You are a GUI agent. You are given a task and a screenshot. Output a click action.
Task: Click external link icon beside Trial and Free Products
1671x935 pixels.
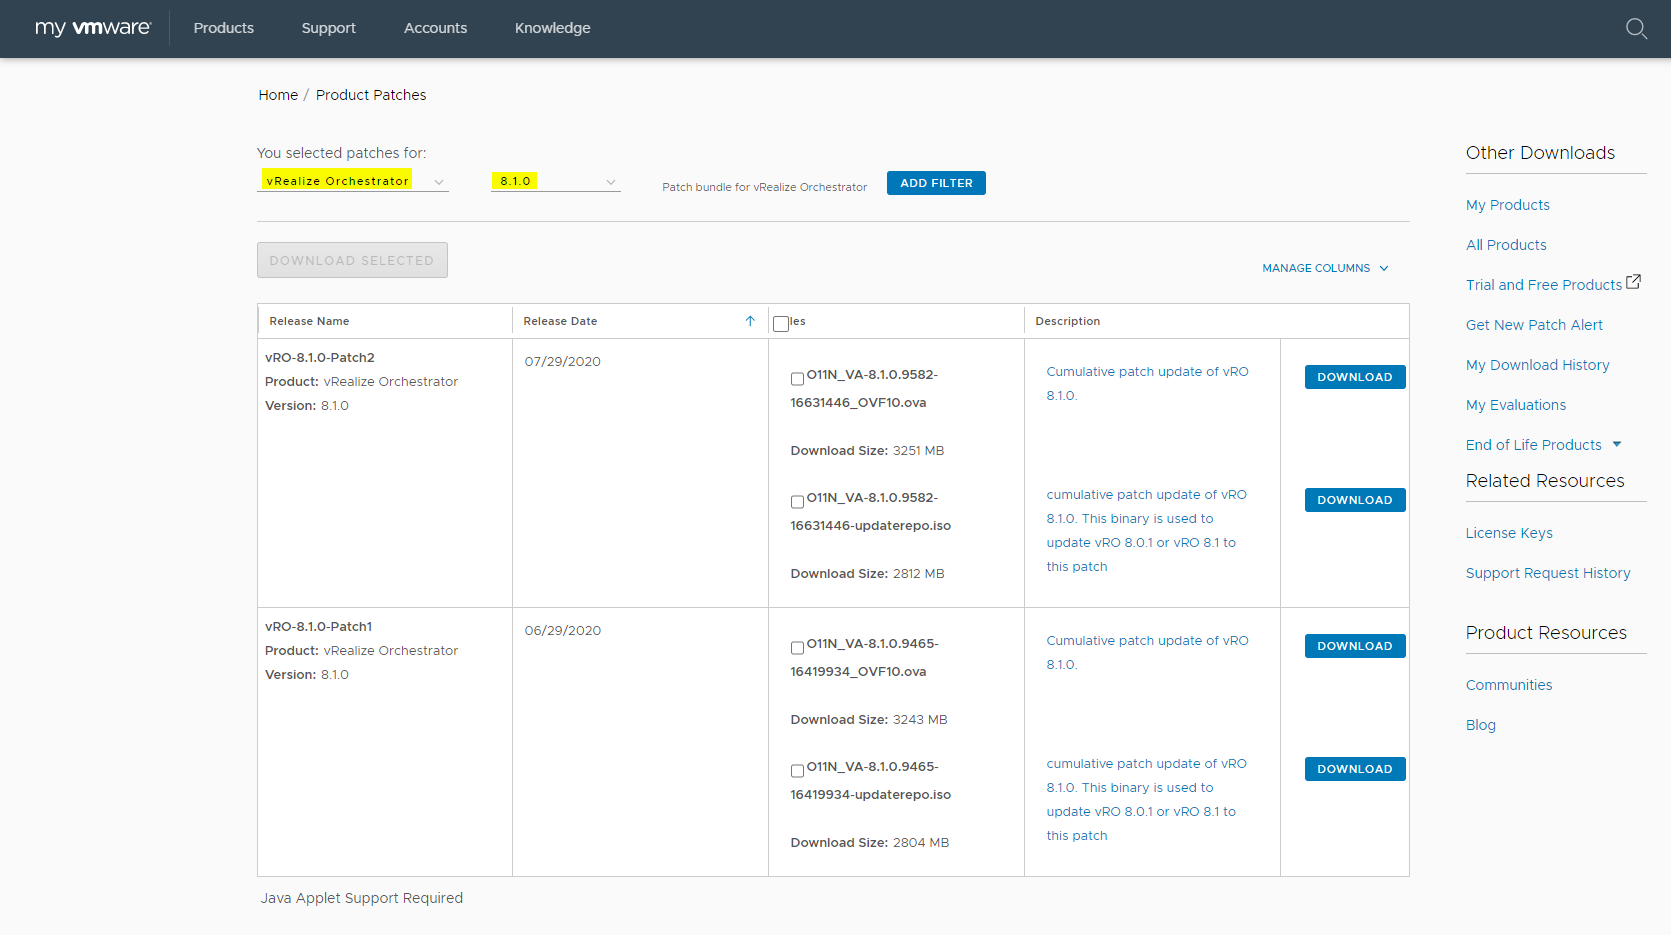click(x=1633, y=282)
